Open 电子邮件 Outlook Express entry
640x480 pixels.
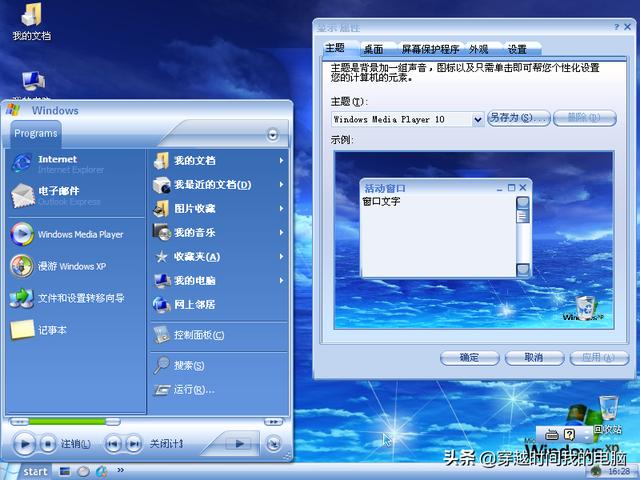pyautogui.click(x=76, y=196)
